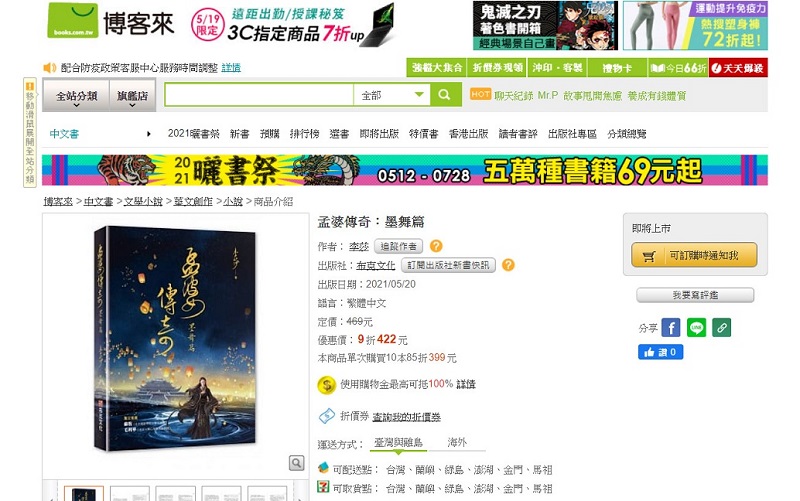This screenshot has height=501, width=800.
Task: Open 排行榜 in the navigation bar
Action: [x=304, y=134]
